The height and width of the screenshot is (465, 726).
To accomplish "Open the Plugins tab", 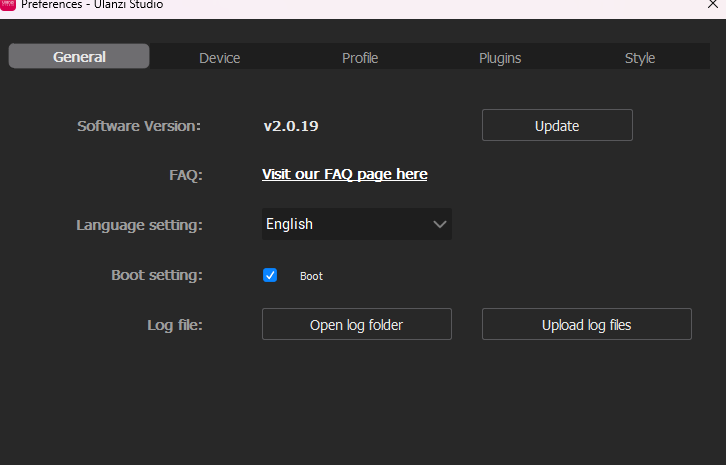I will click(500, 58).
